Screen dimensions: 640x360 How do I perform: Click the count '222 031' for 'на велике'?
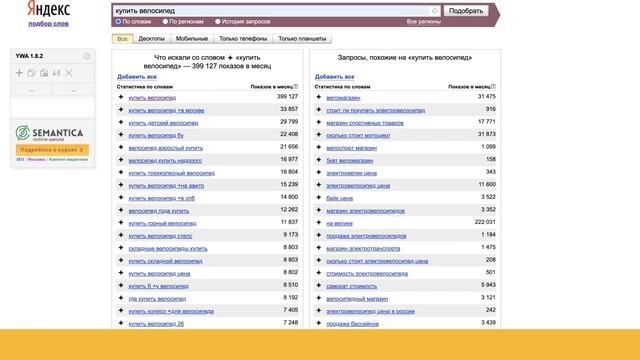485,222
